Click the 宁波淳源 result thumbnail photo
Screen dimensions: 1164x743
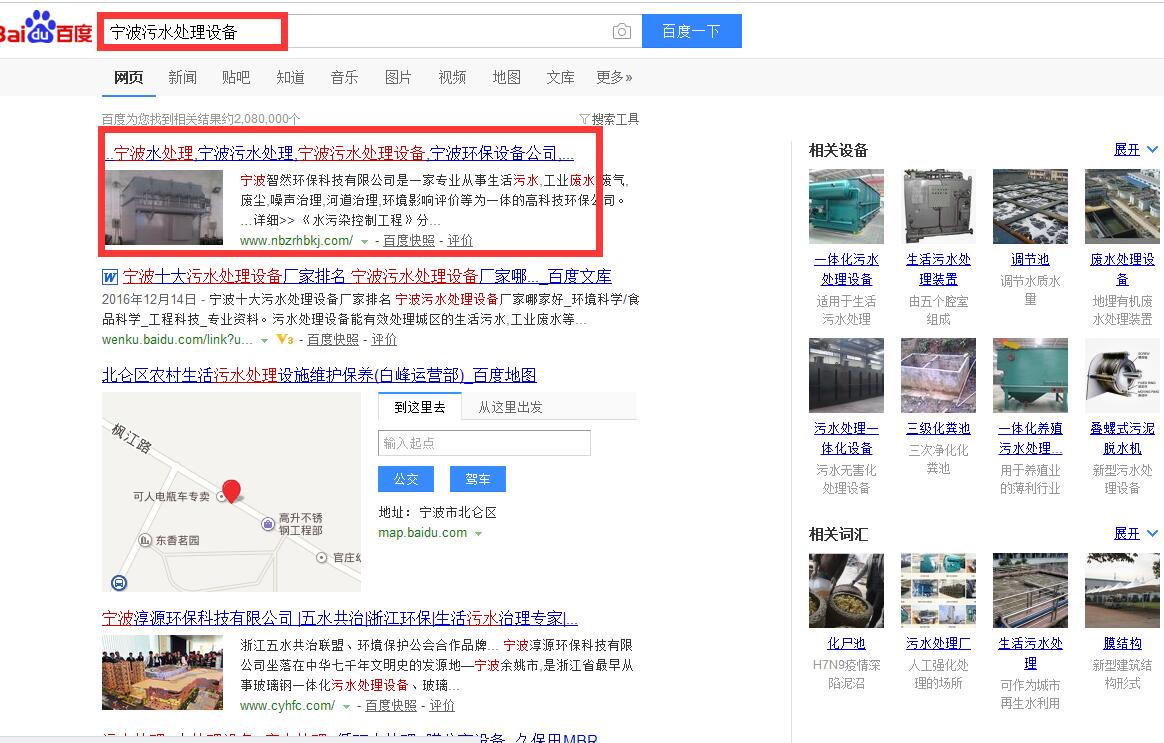(x=163, y=673)
